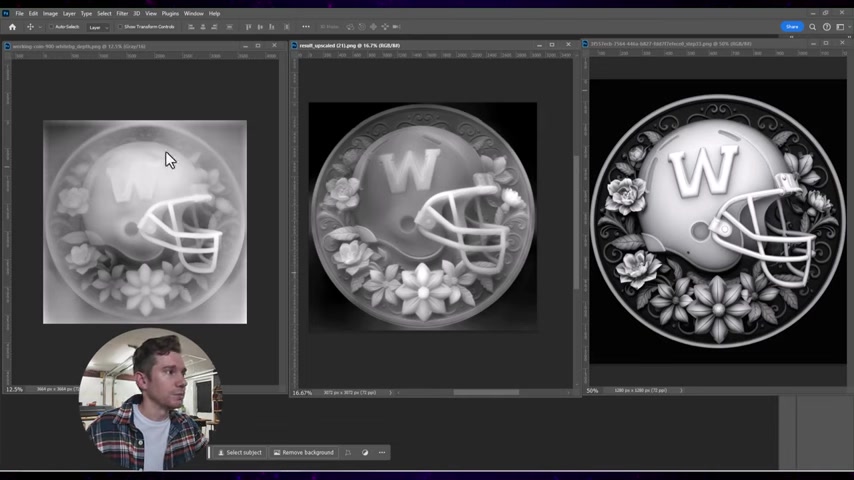Open the Layer/Group auto-select dropdown
This screenshot has height=480, width=854.
97,27
